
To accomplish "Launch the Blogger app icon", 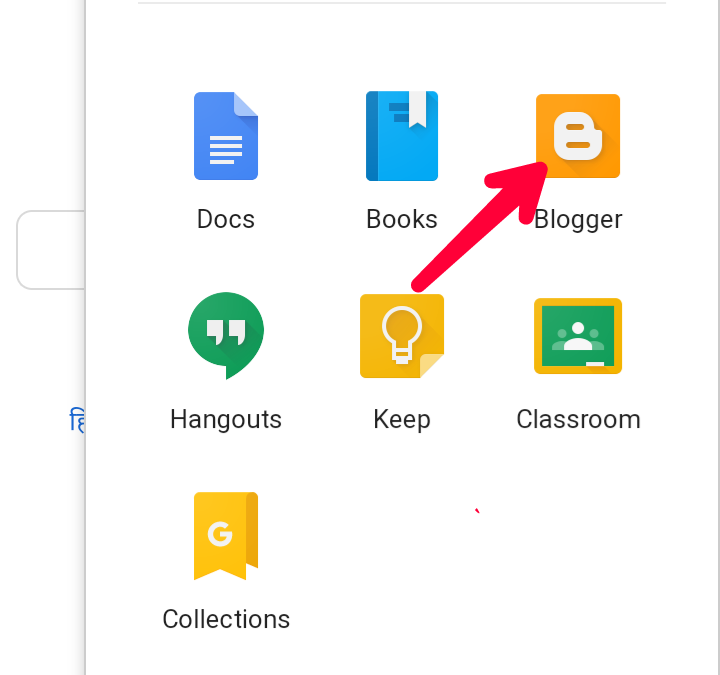I will [x=578, y=136].
